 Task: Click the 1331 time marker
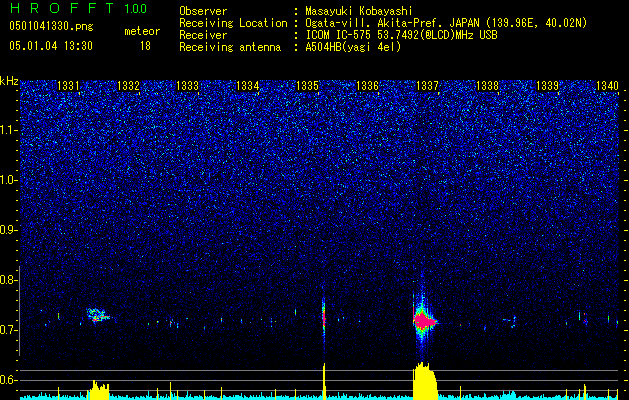[68, 85]
